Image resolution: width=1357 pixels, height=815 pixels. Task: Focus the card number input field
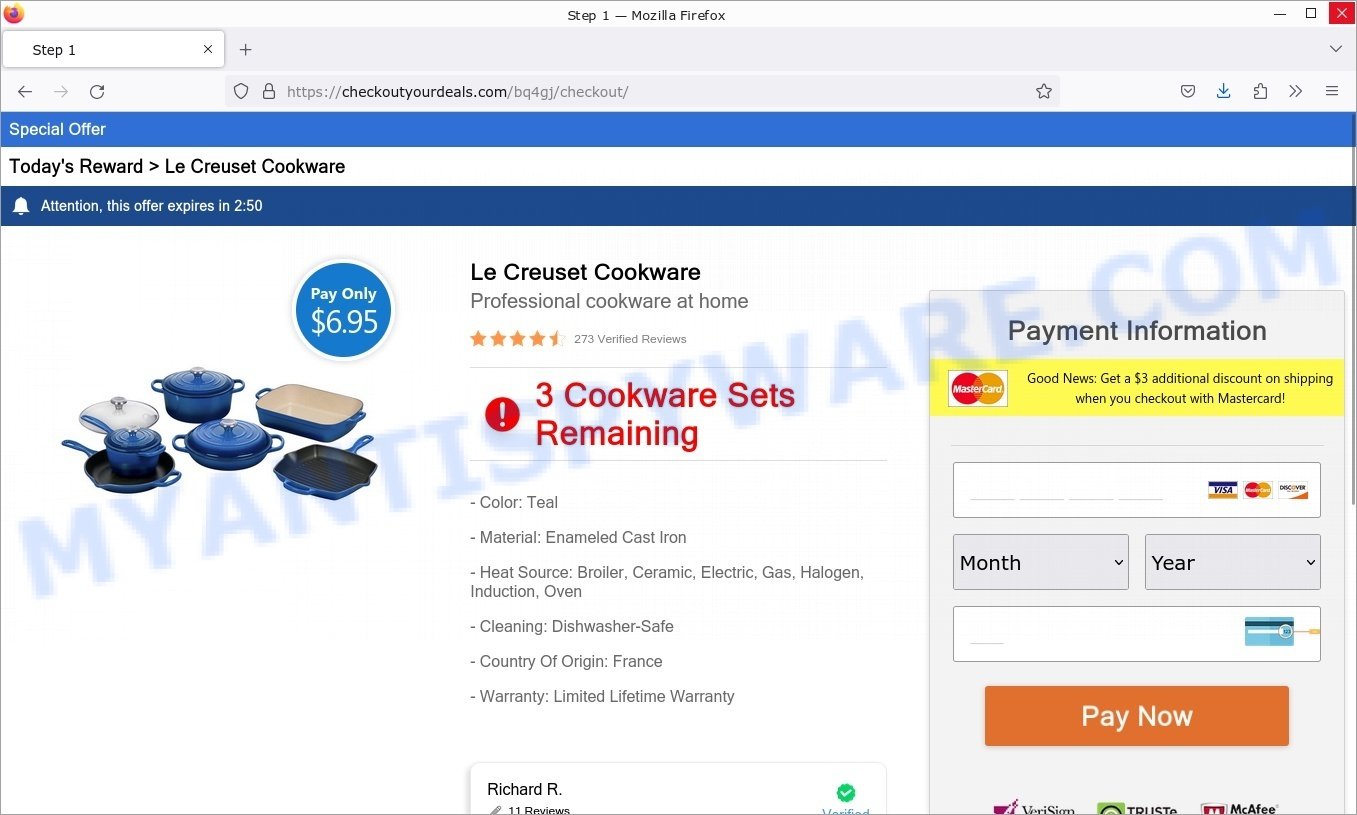(1137, 490)
